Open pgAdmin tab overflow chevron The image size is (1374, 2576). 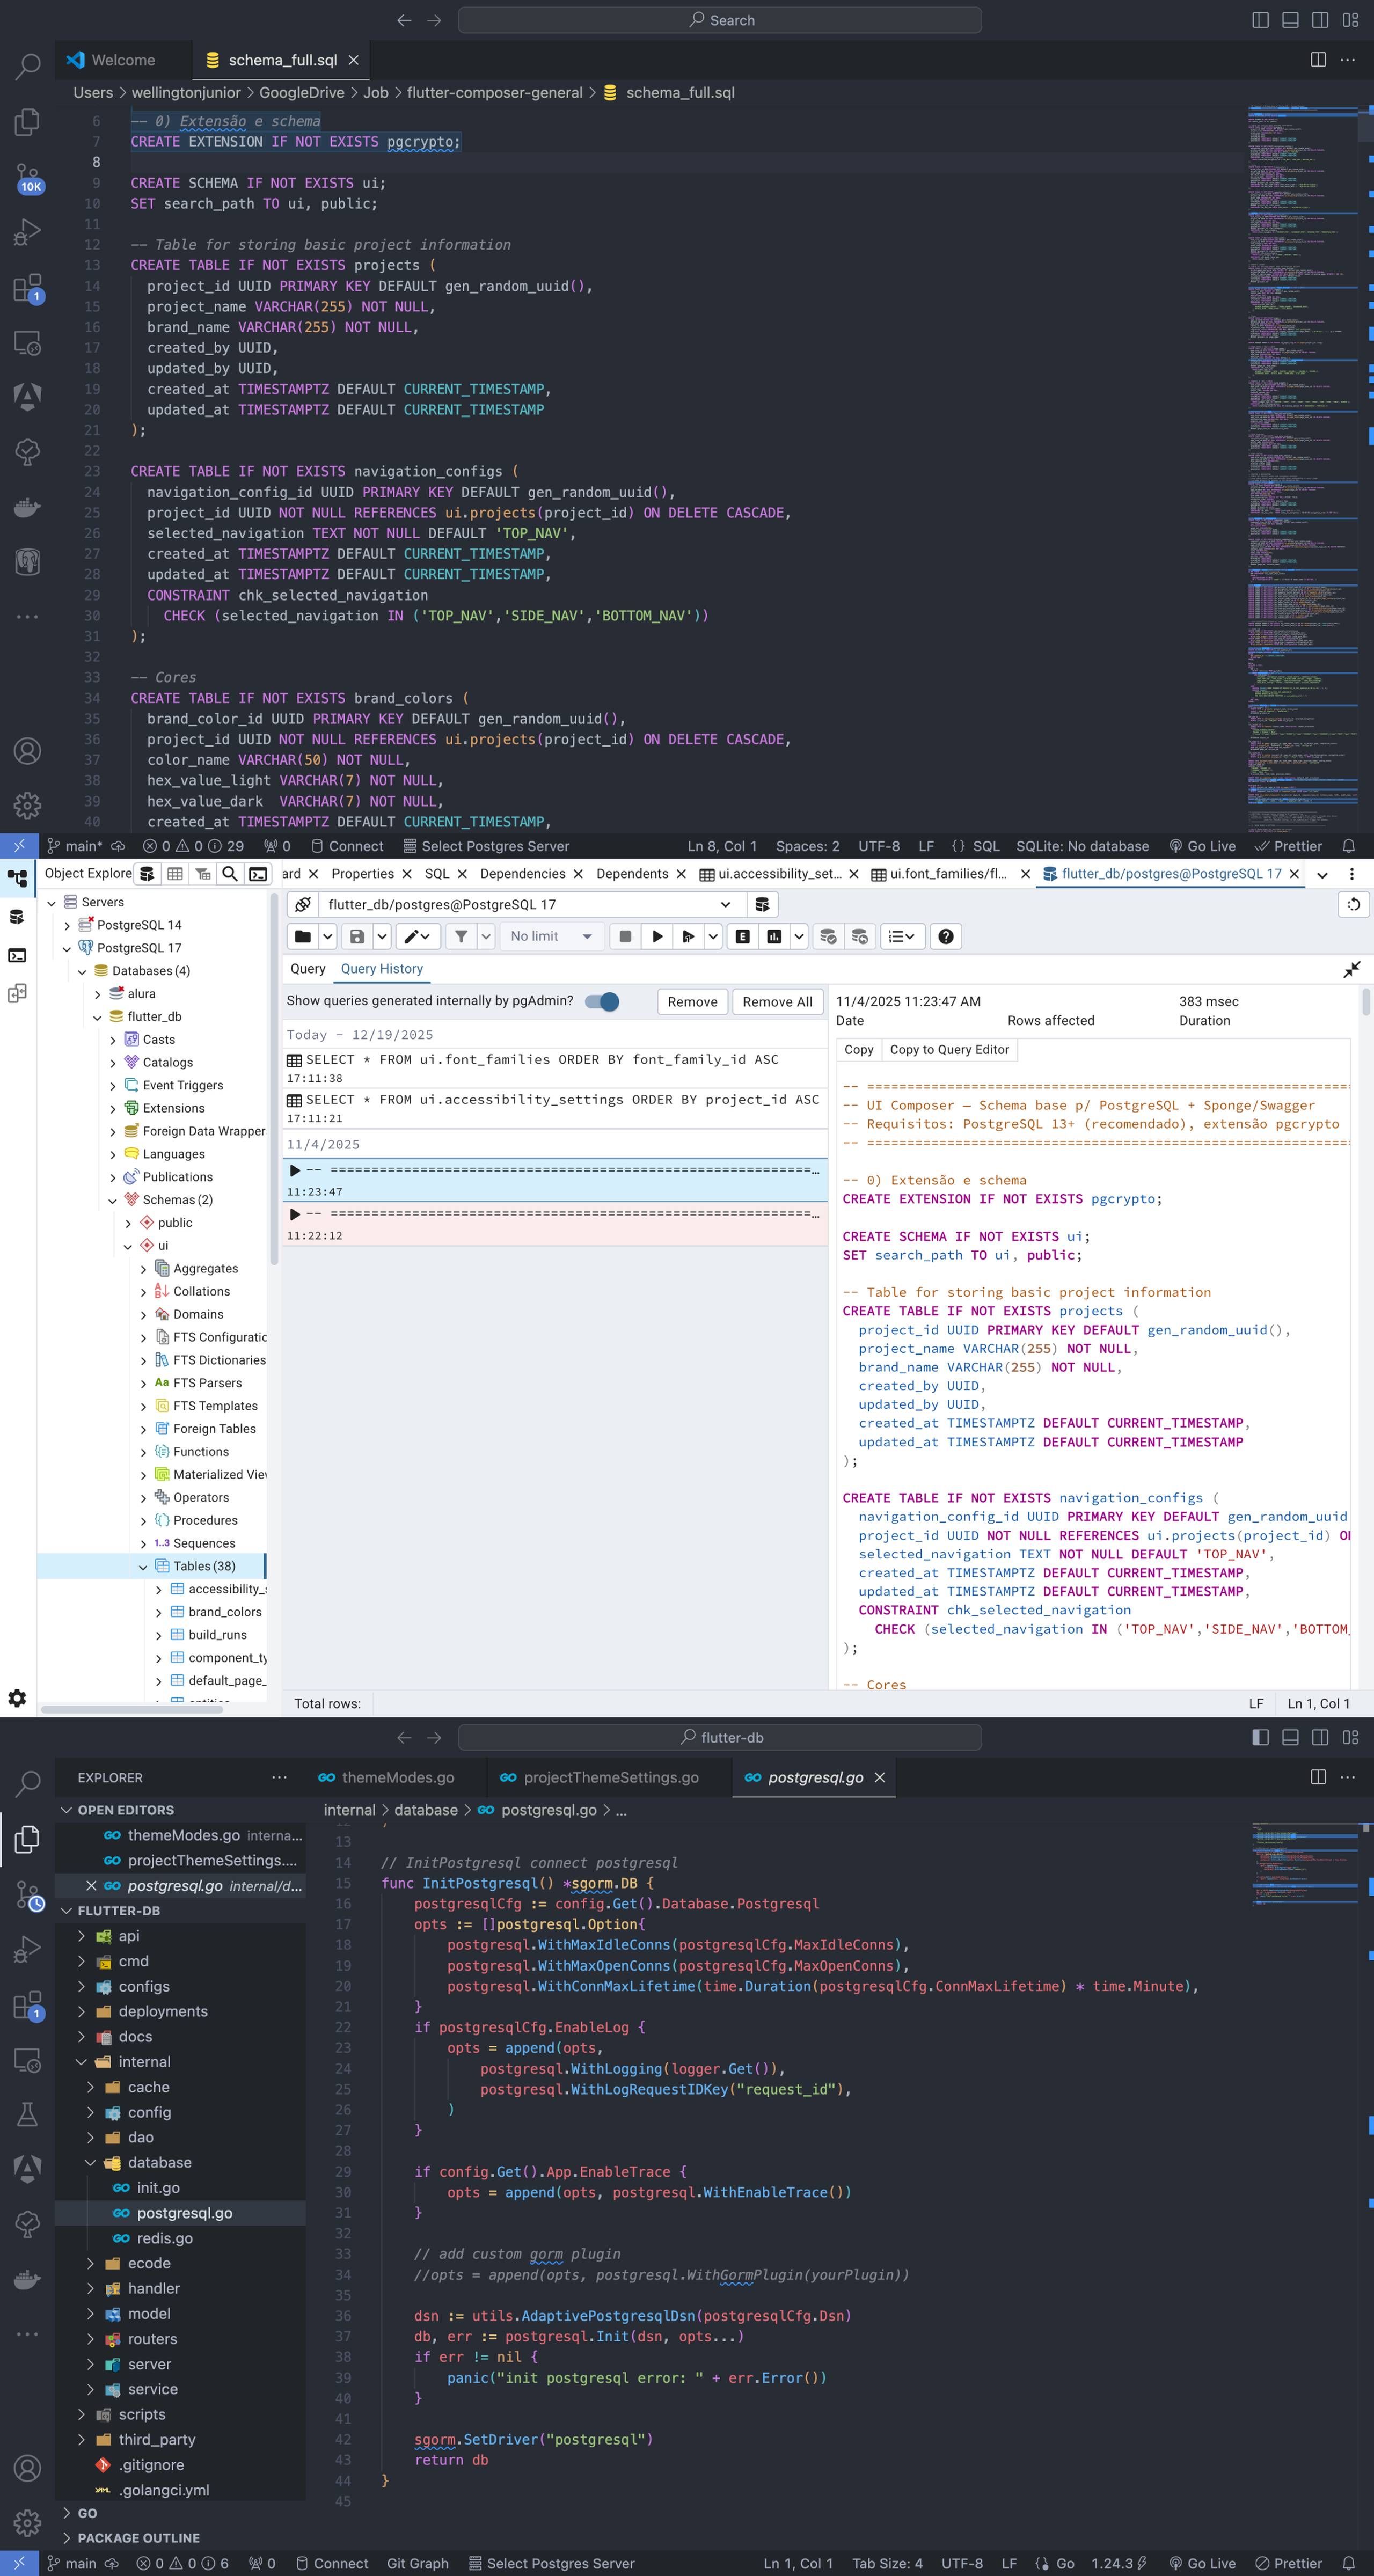[1322, 874]
